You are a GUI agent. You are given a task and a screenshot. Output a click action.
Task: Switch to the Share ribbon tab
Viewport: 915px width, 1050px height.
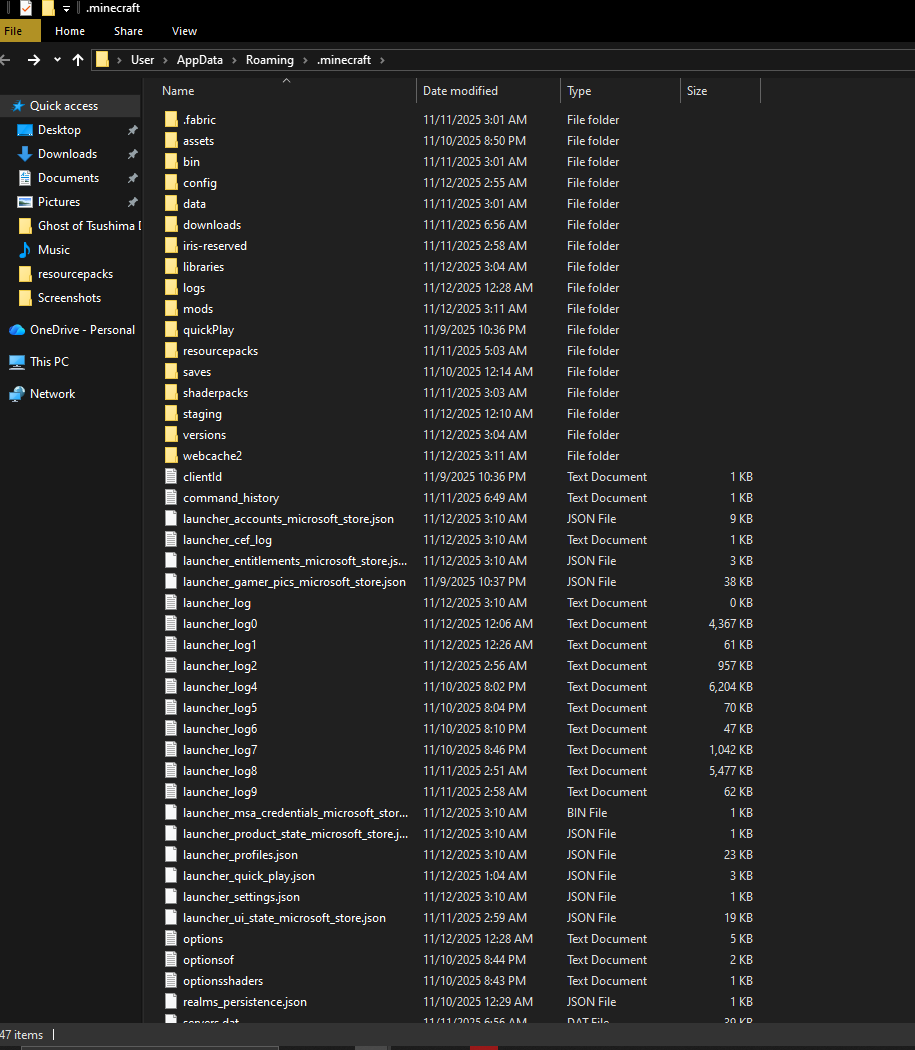[x=128, y=31]
